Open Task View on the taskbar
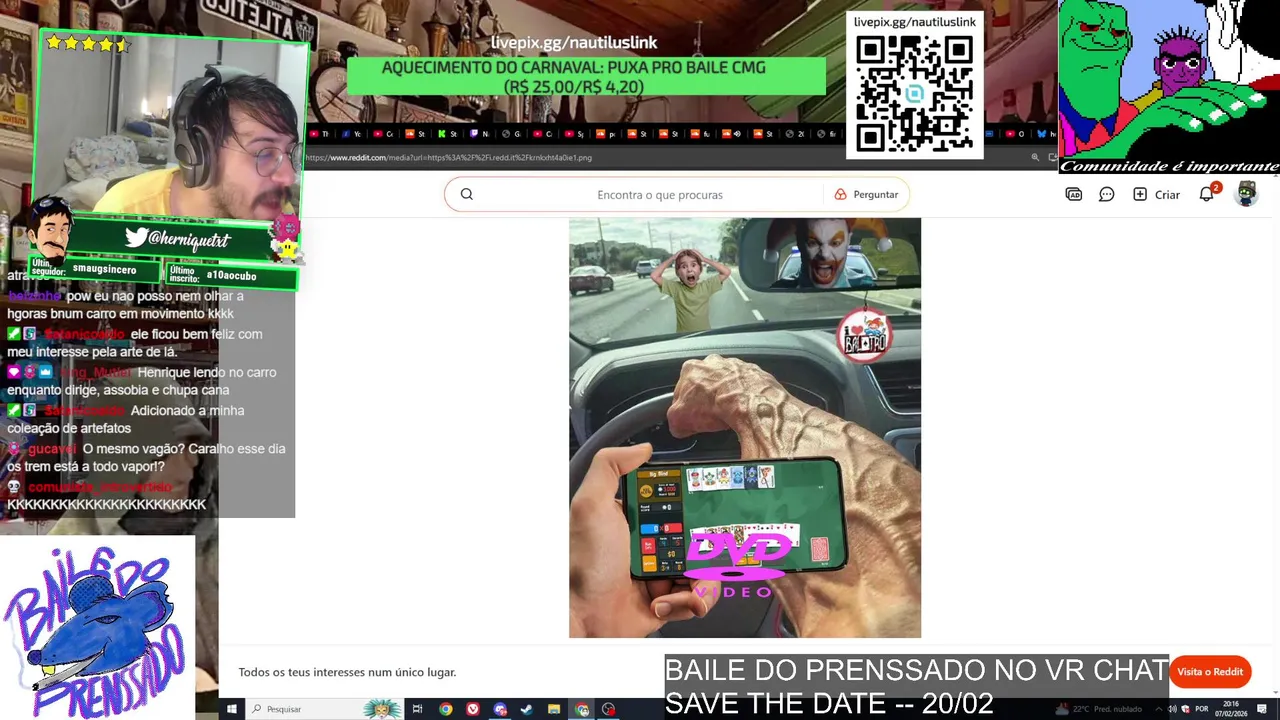 coord(417,709)
